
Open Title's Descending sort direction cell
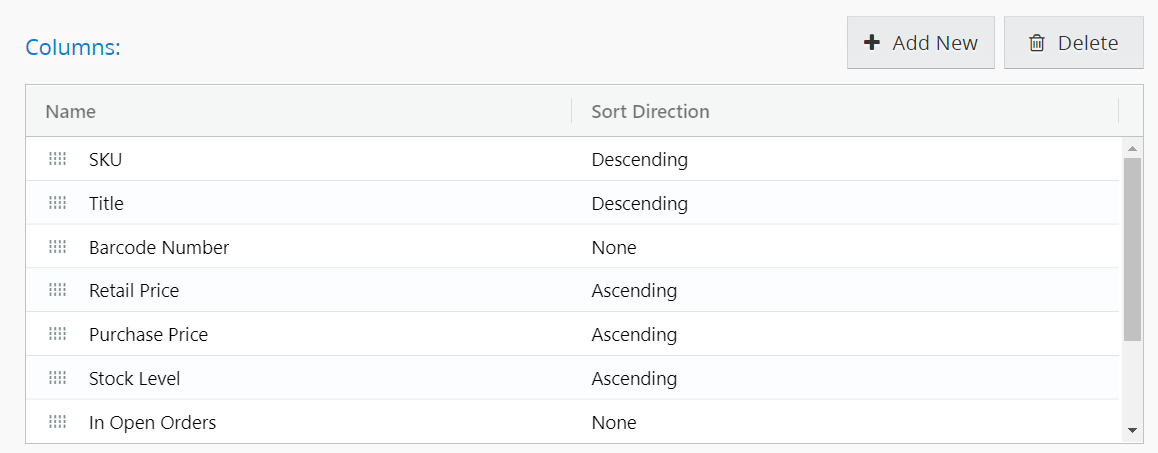coord(640,203)
